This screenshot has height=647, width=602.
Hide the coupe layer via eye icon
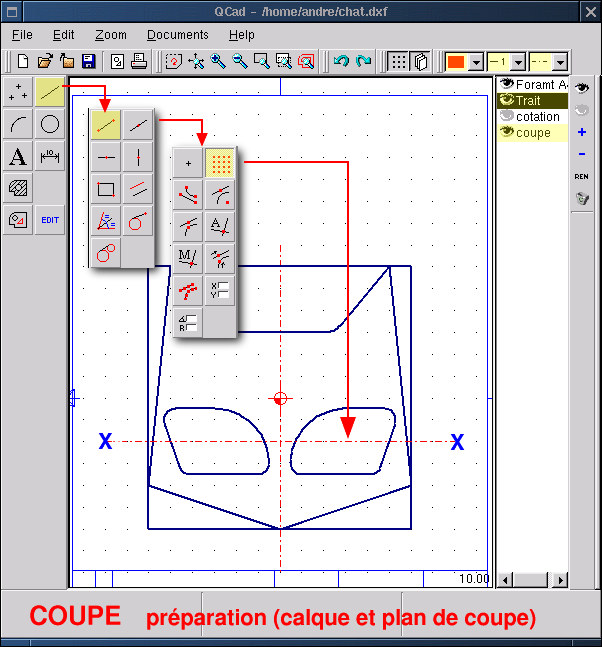tap(506, 133)
